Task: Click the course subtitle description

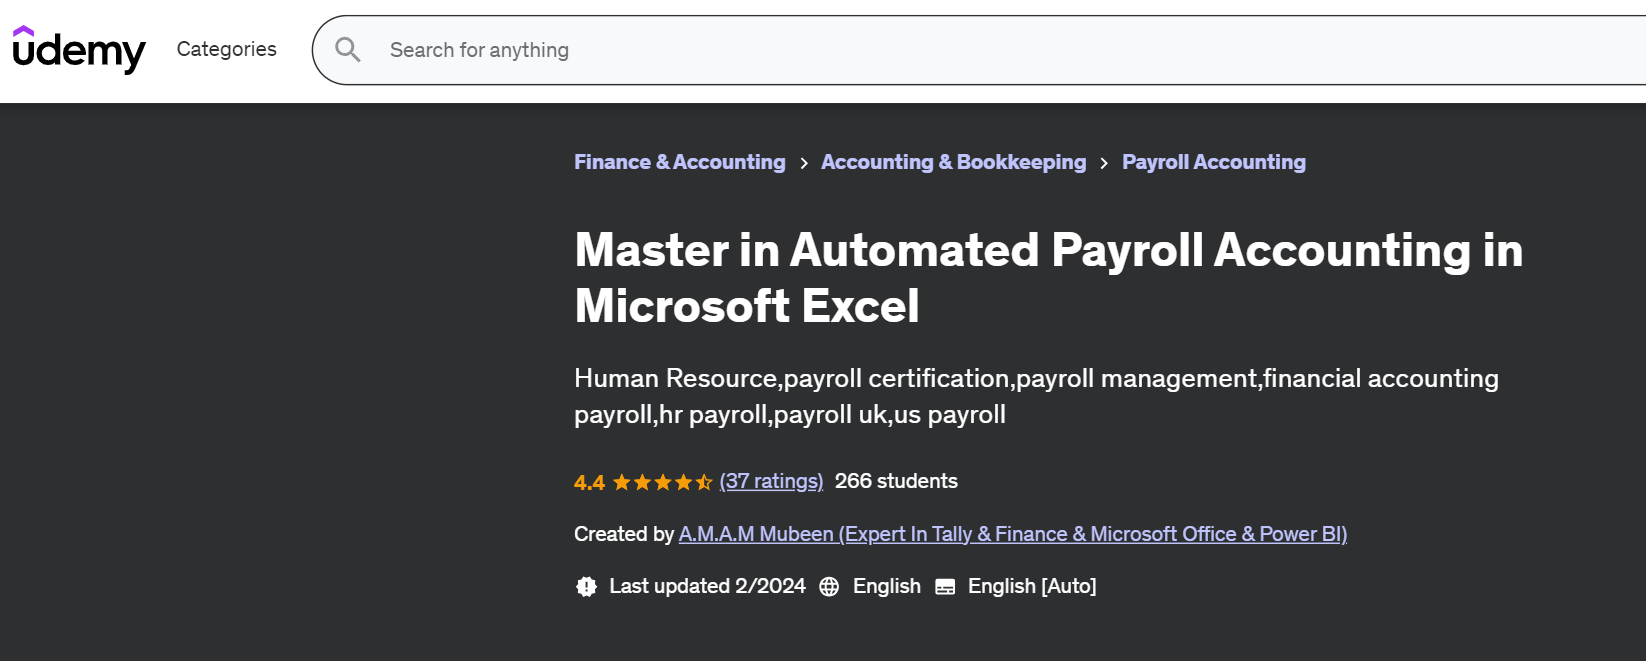Action: click(x=1037, y=396)
